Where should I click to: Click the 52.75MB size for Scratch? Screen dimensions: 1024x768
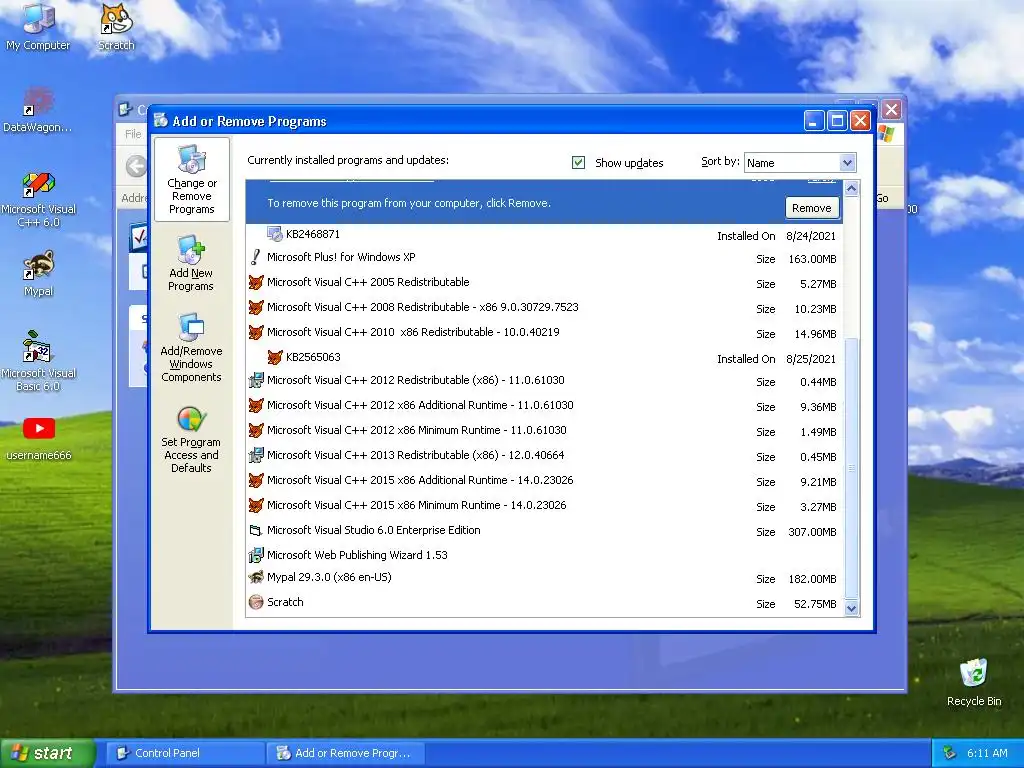[x=815, y=604]
